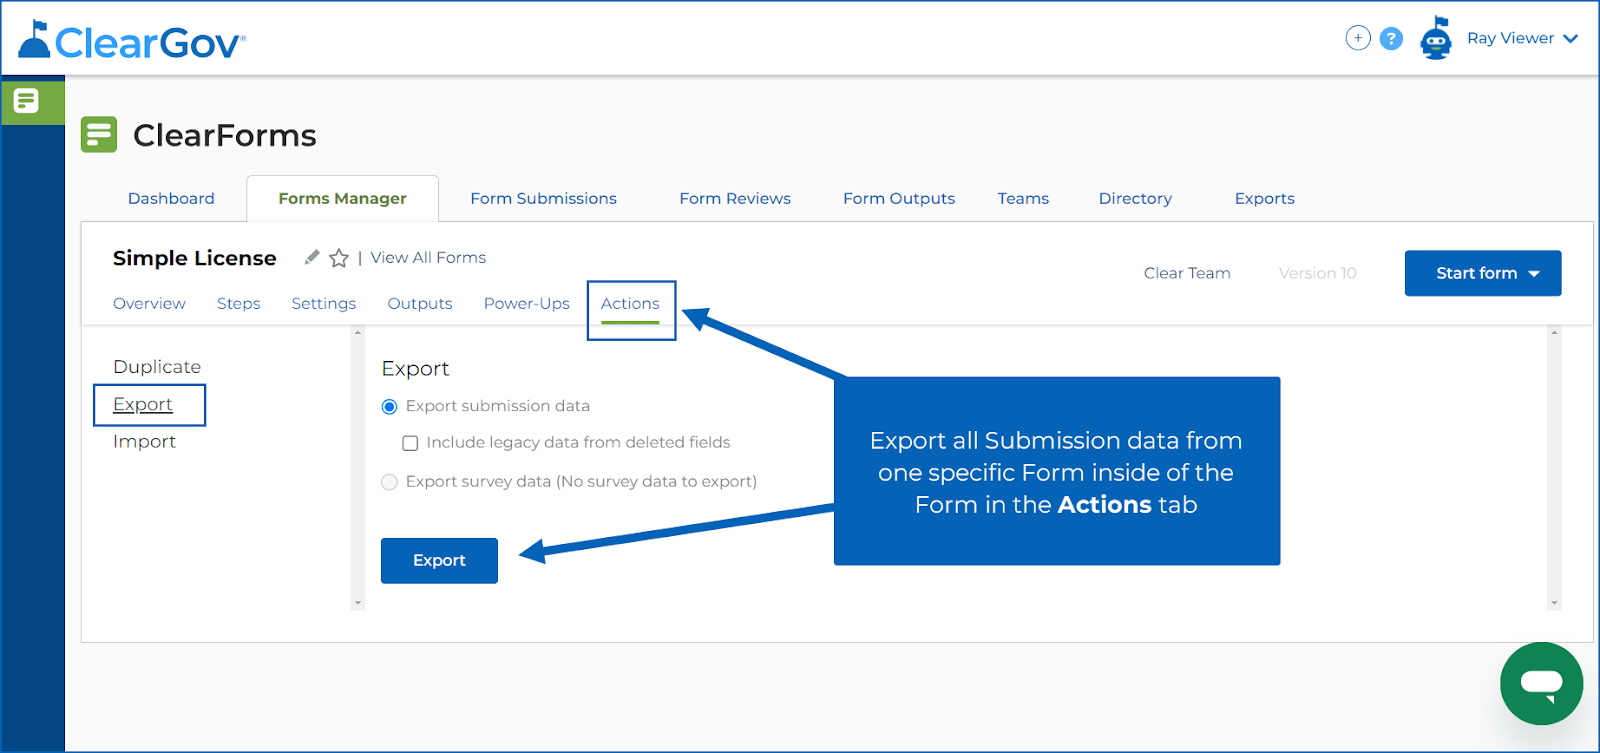This screenshot has width=1600, height=753.
Task: Click the right panel scrollbar down arrow
Action: [x=1554, y=603]
